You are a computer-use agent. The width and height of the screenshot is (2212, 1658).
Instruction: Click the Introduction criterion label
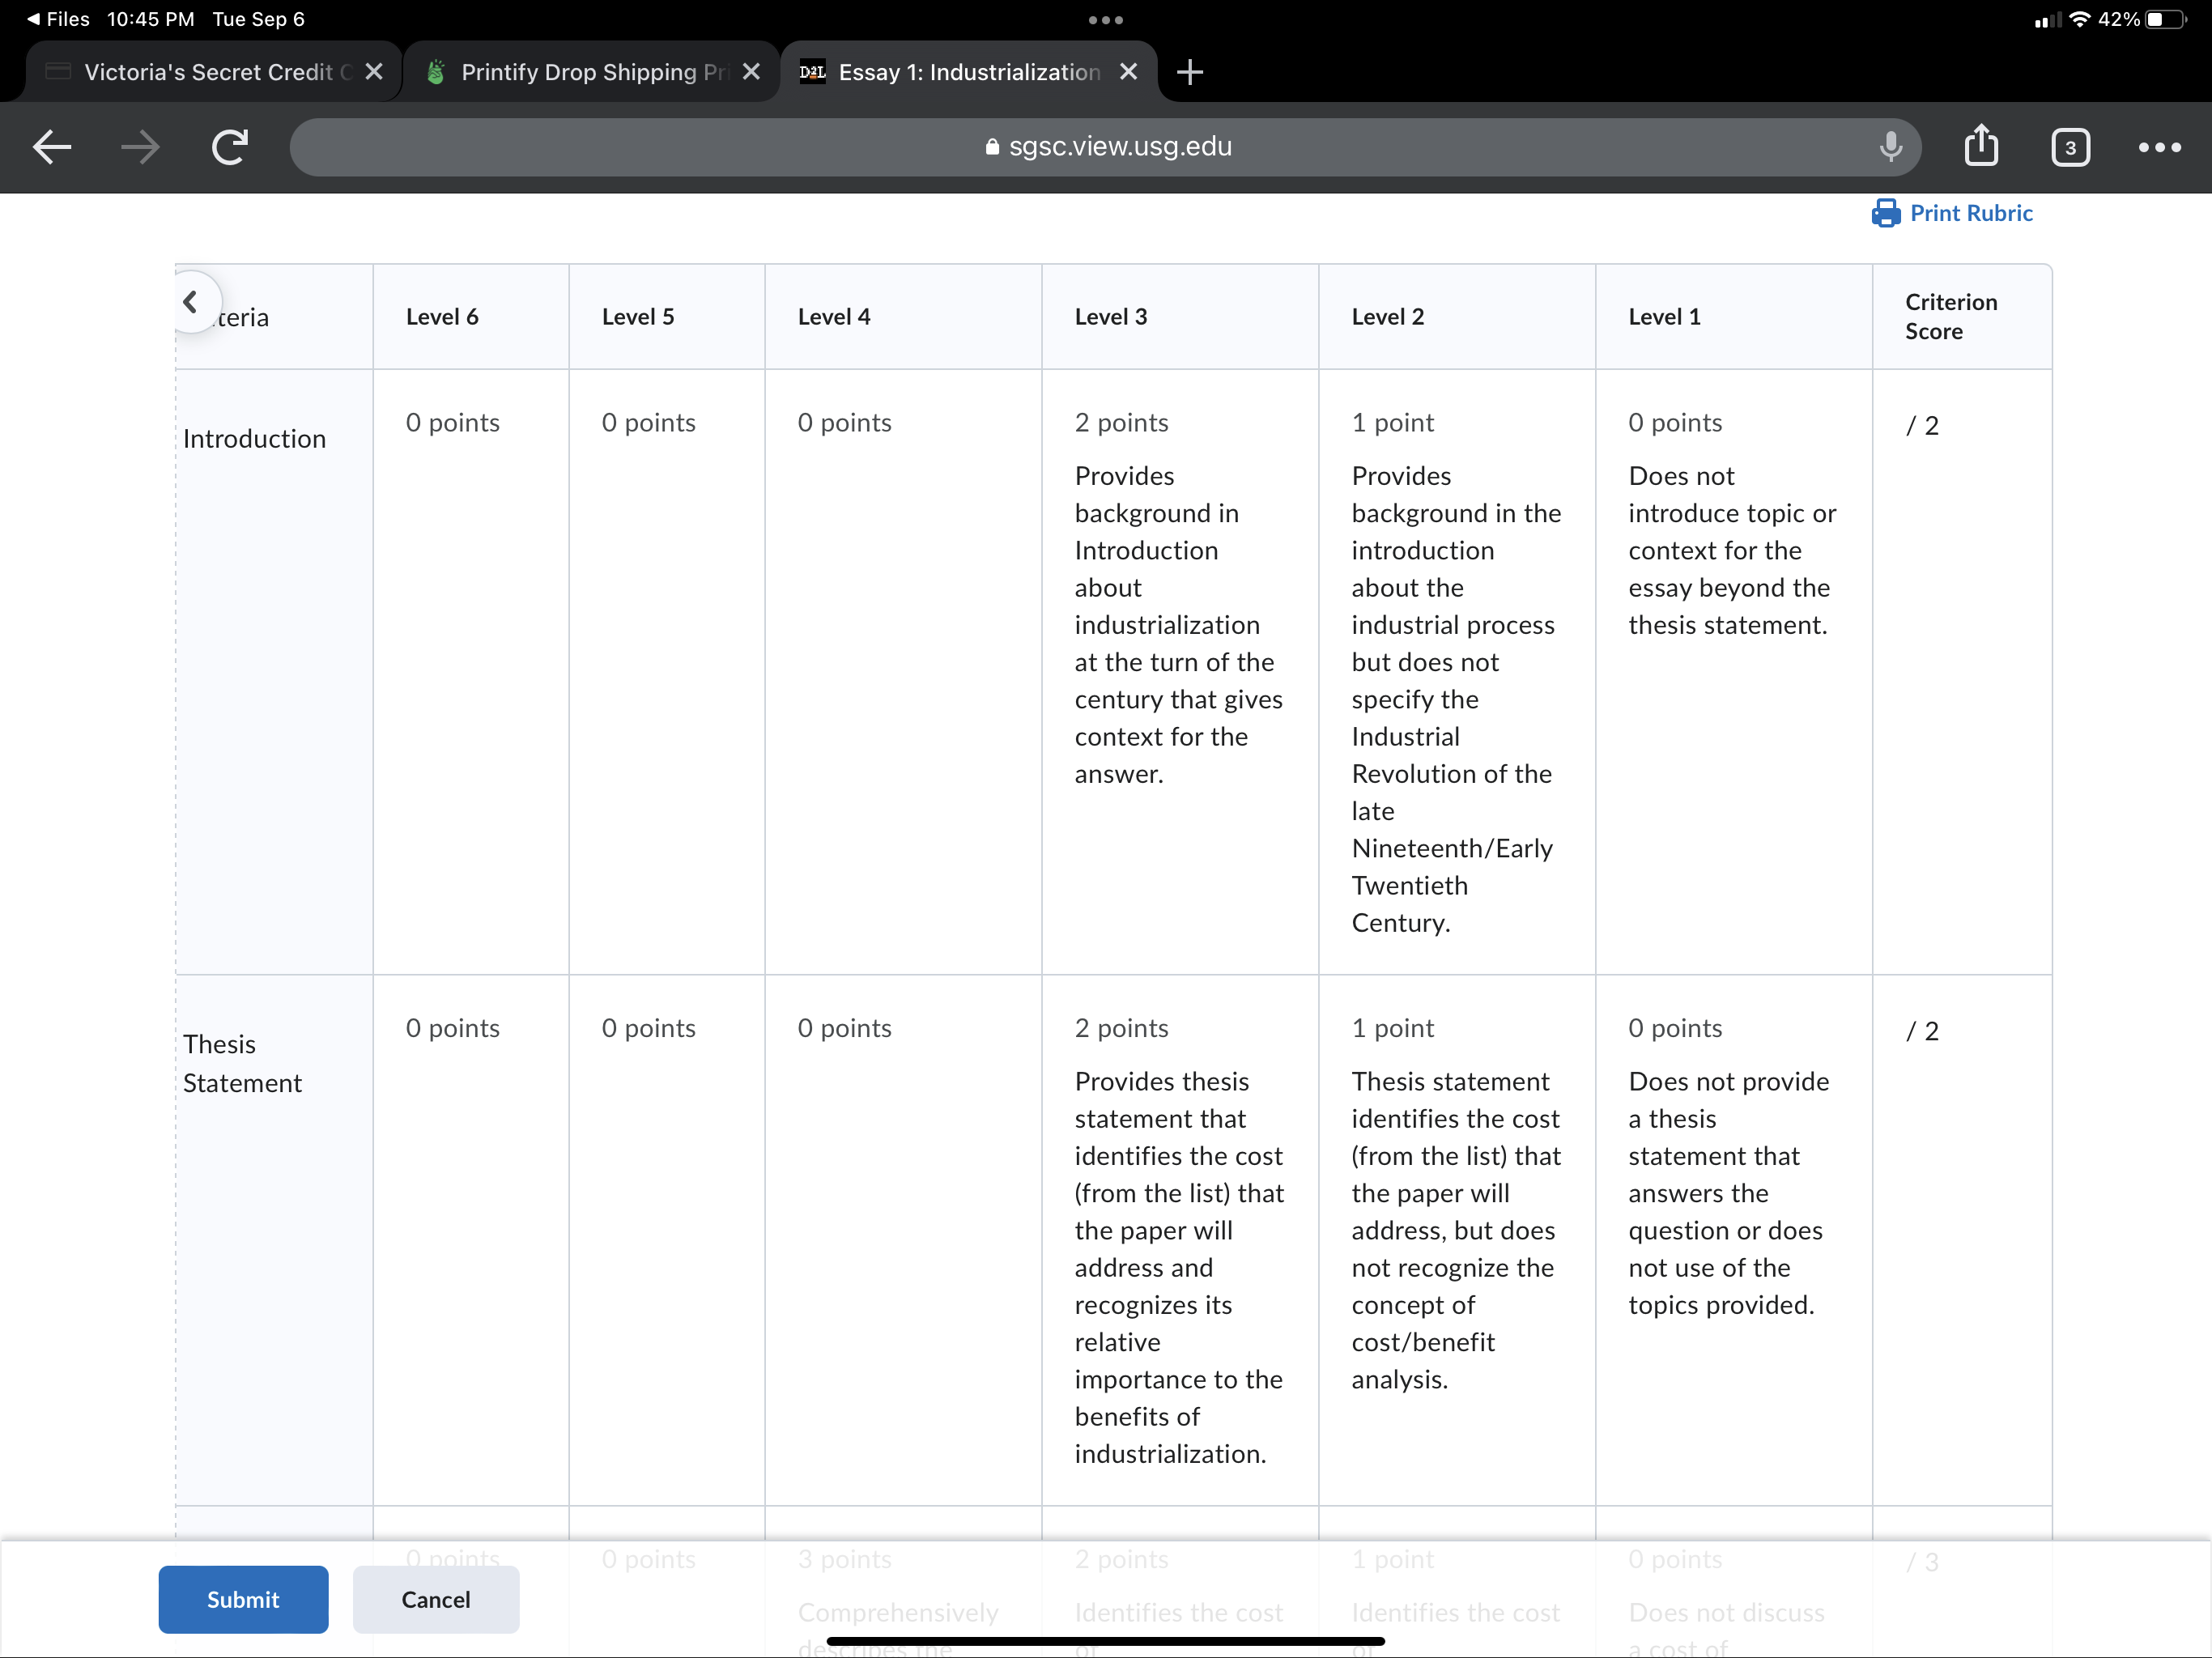[x=254, y=439]
